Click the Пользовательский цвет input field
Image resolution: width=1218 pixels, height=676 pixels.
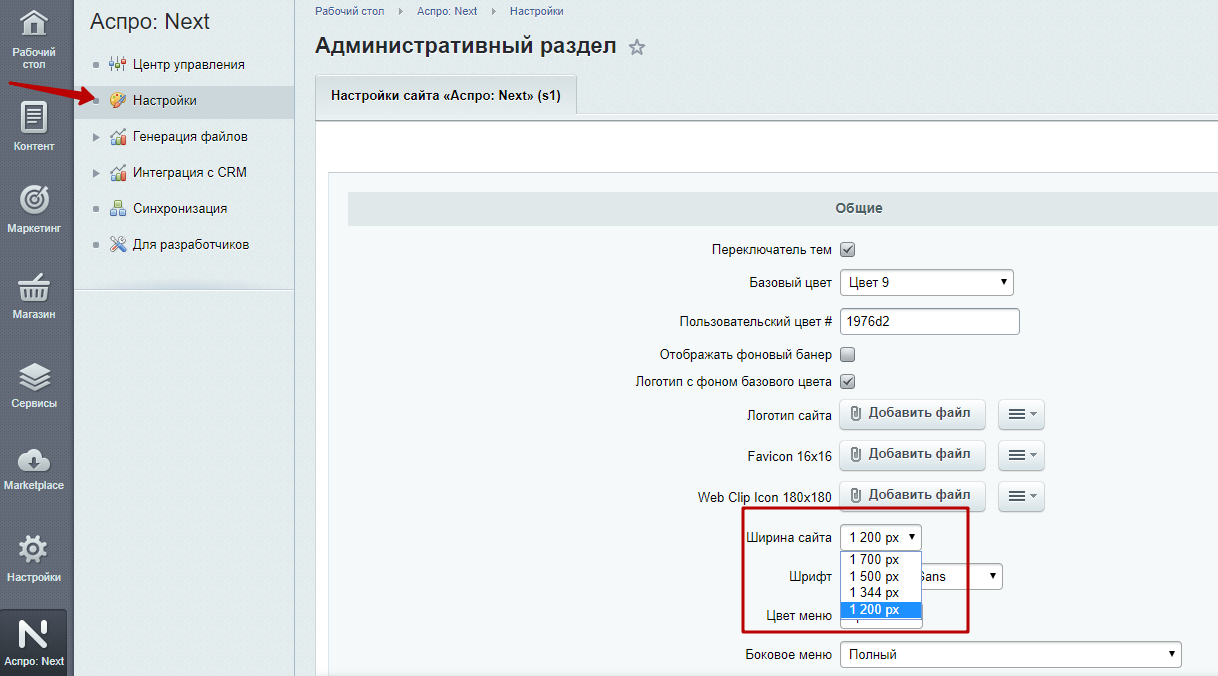[x=929, y=321]
